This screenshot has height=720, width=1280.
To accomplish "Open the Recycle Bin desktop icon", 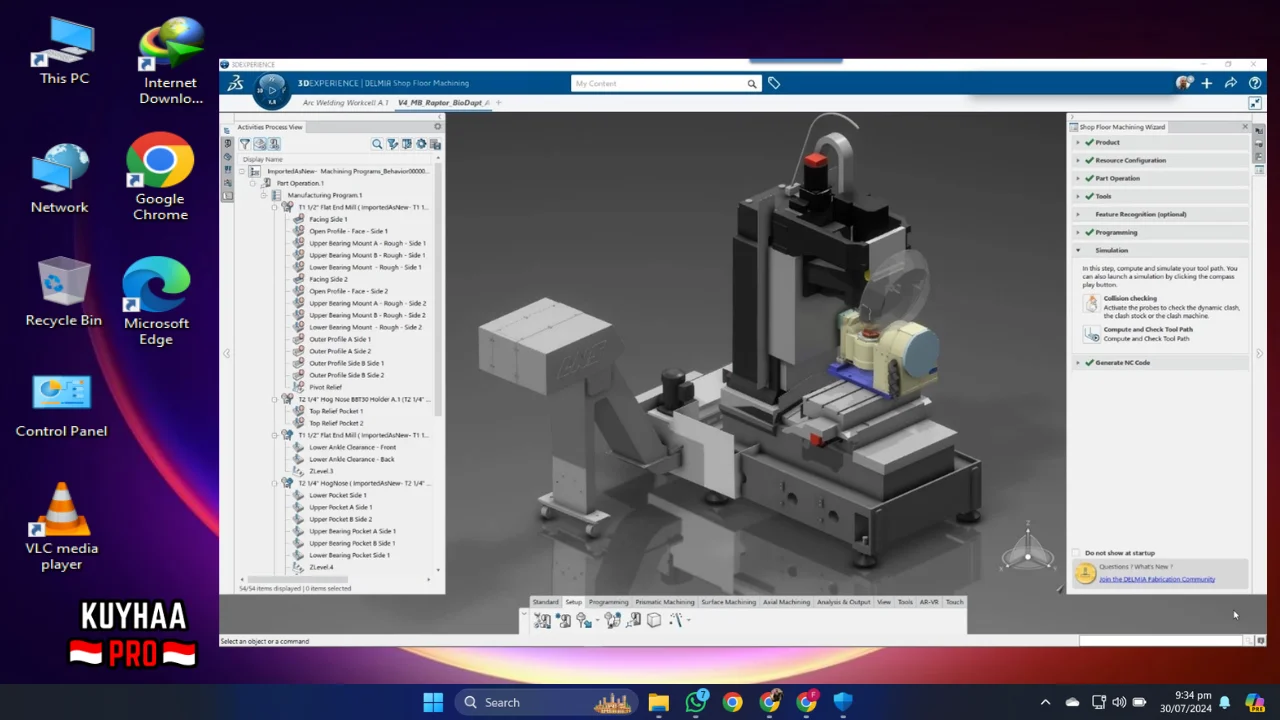I will pos(64,293).
